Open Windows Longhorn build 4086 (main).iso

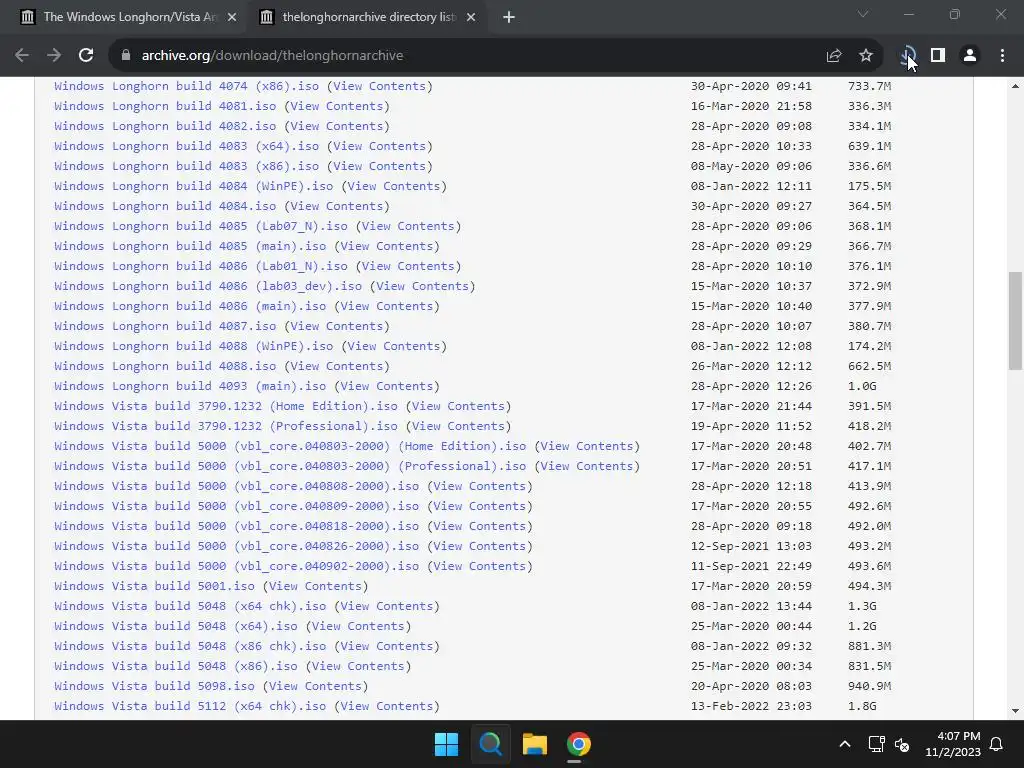[190, 306]
